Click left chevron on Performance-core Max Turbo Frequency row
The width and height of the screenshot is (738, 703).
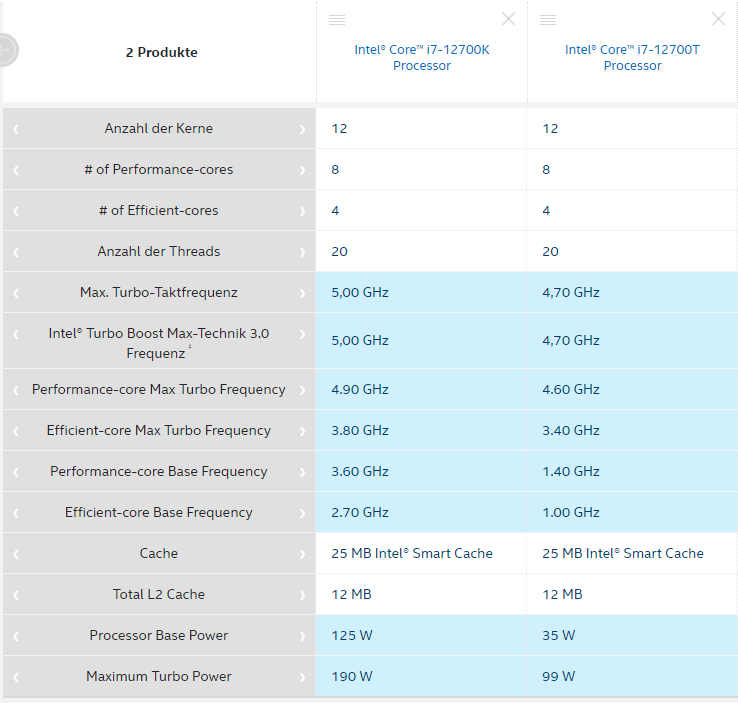(x=16, y=390)
